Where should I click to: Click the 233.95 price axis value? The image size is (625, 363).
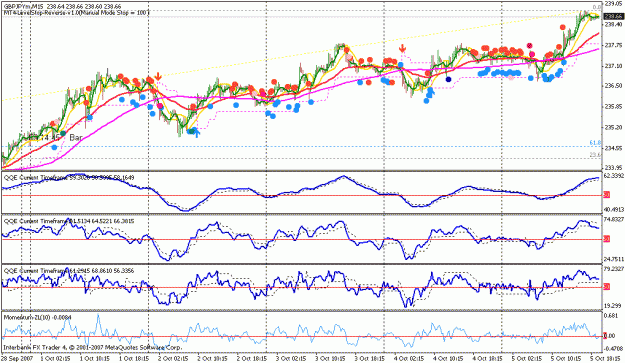coord(614,167)
